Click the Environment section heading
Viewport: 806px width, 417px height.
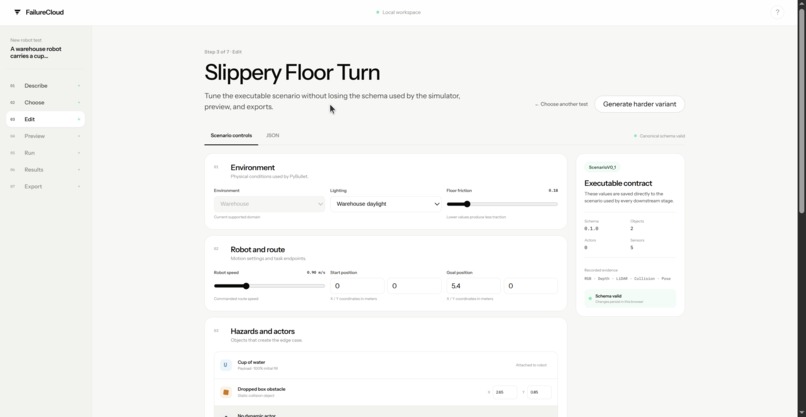[x=252, y=168]
